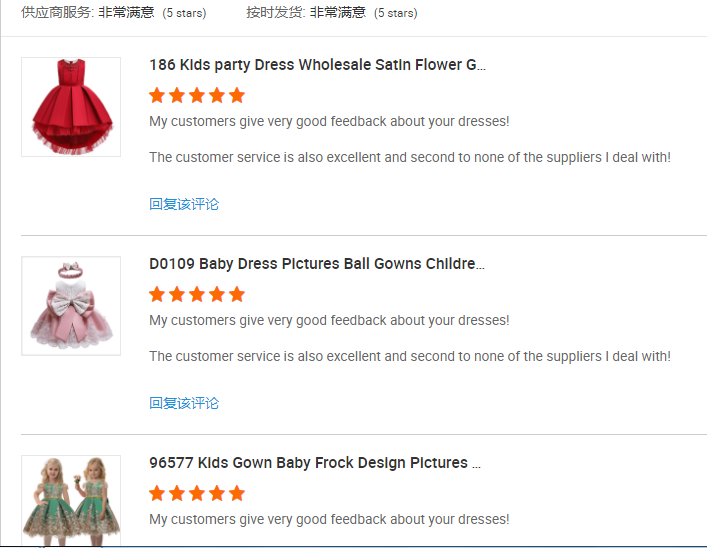This screenshot has height=548, width=707.
Task: Open the D0109 Baby Dress Pictures product title
Action: click(x=316, y=264)
